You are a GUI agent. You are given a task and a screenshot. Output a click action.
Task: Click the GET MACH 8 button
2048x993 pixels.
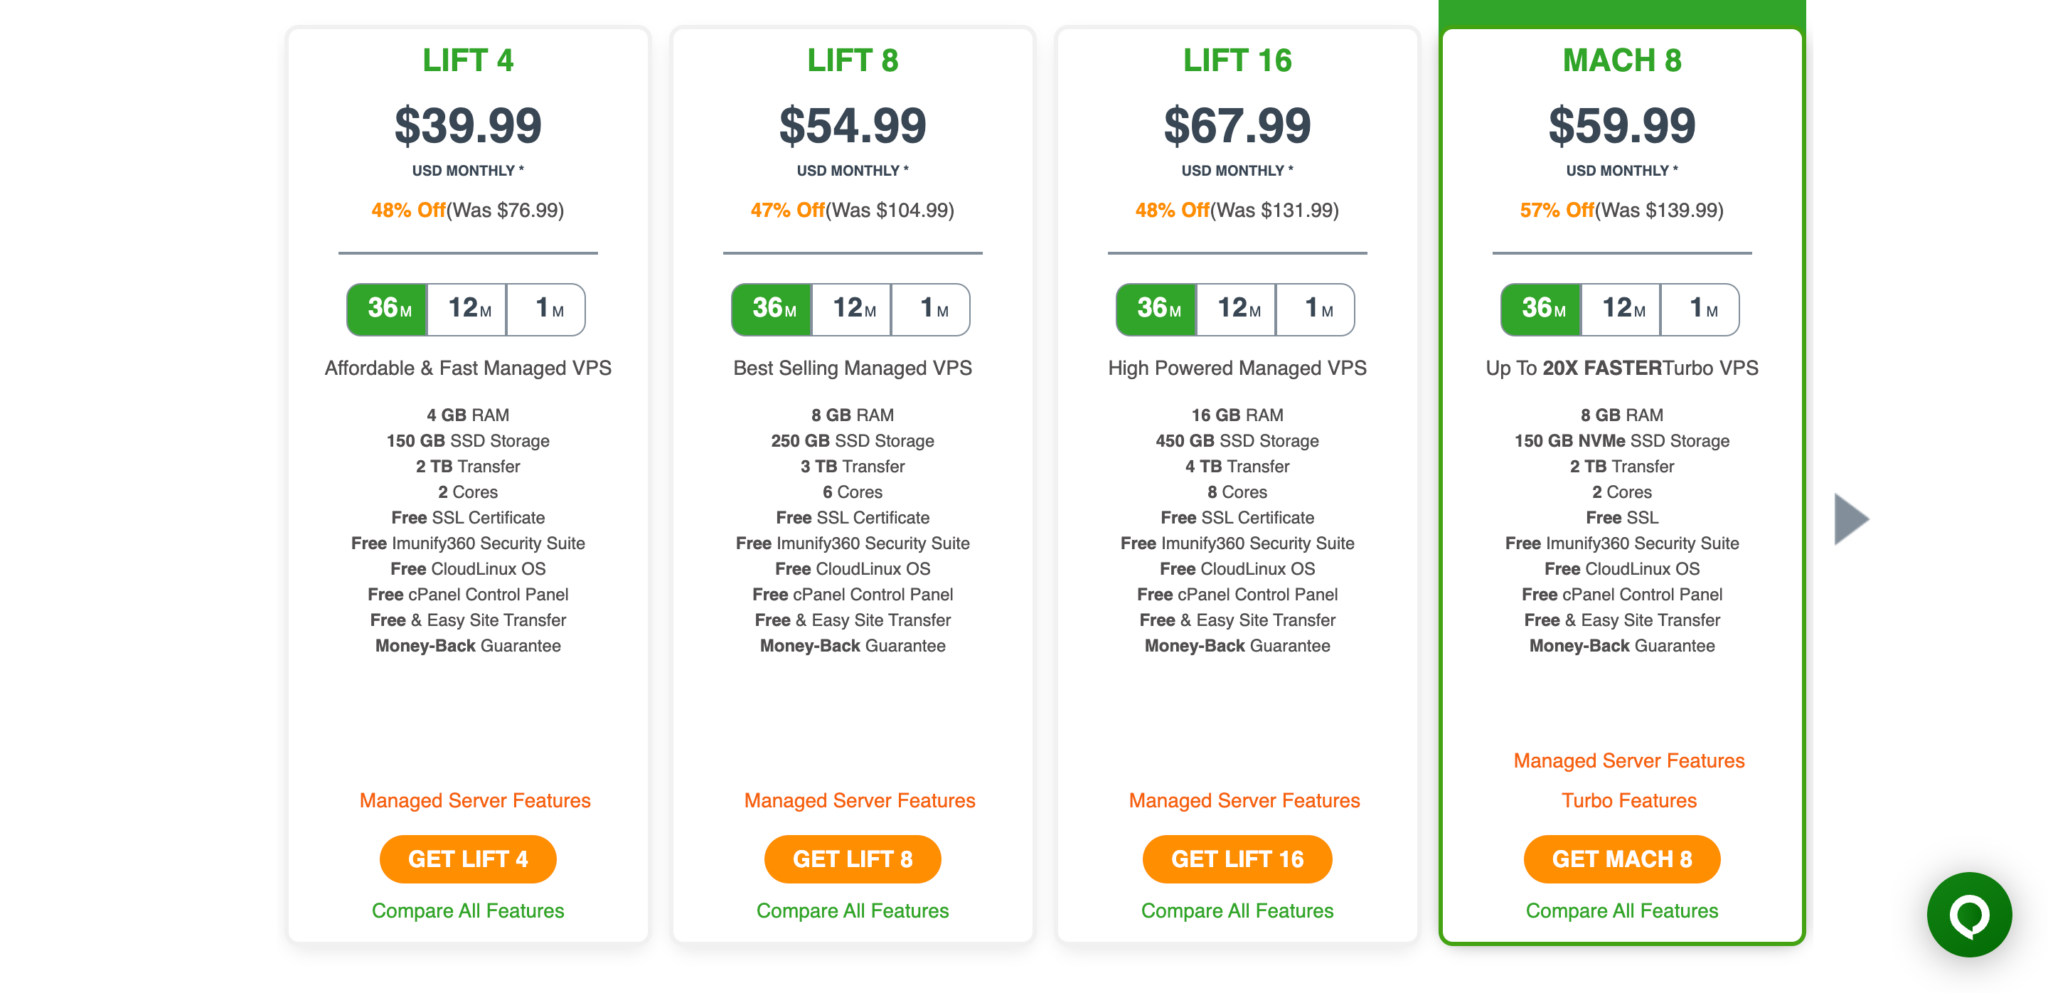(x=1621, y=858)
